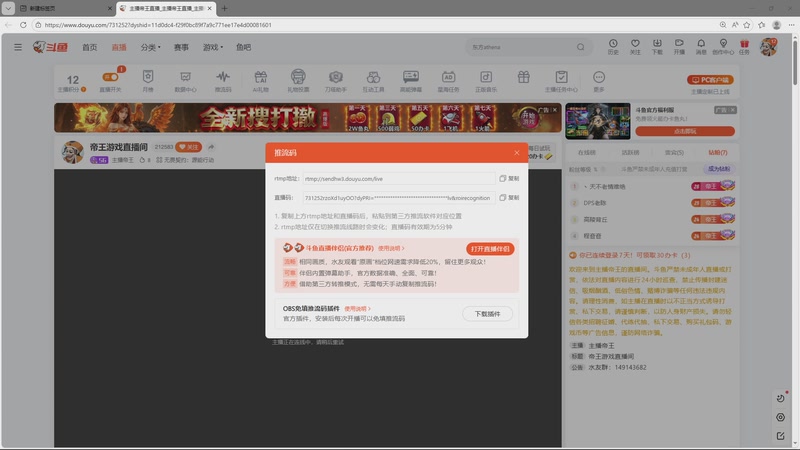800x450 pixels.
Task: Expand the 分类 dropdown menu
Action: click(151, 47)
